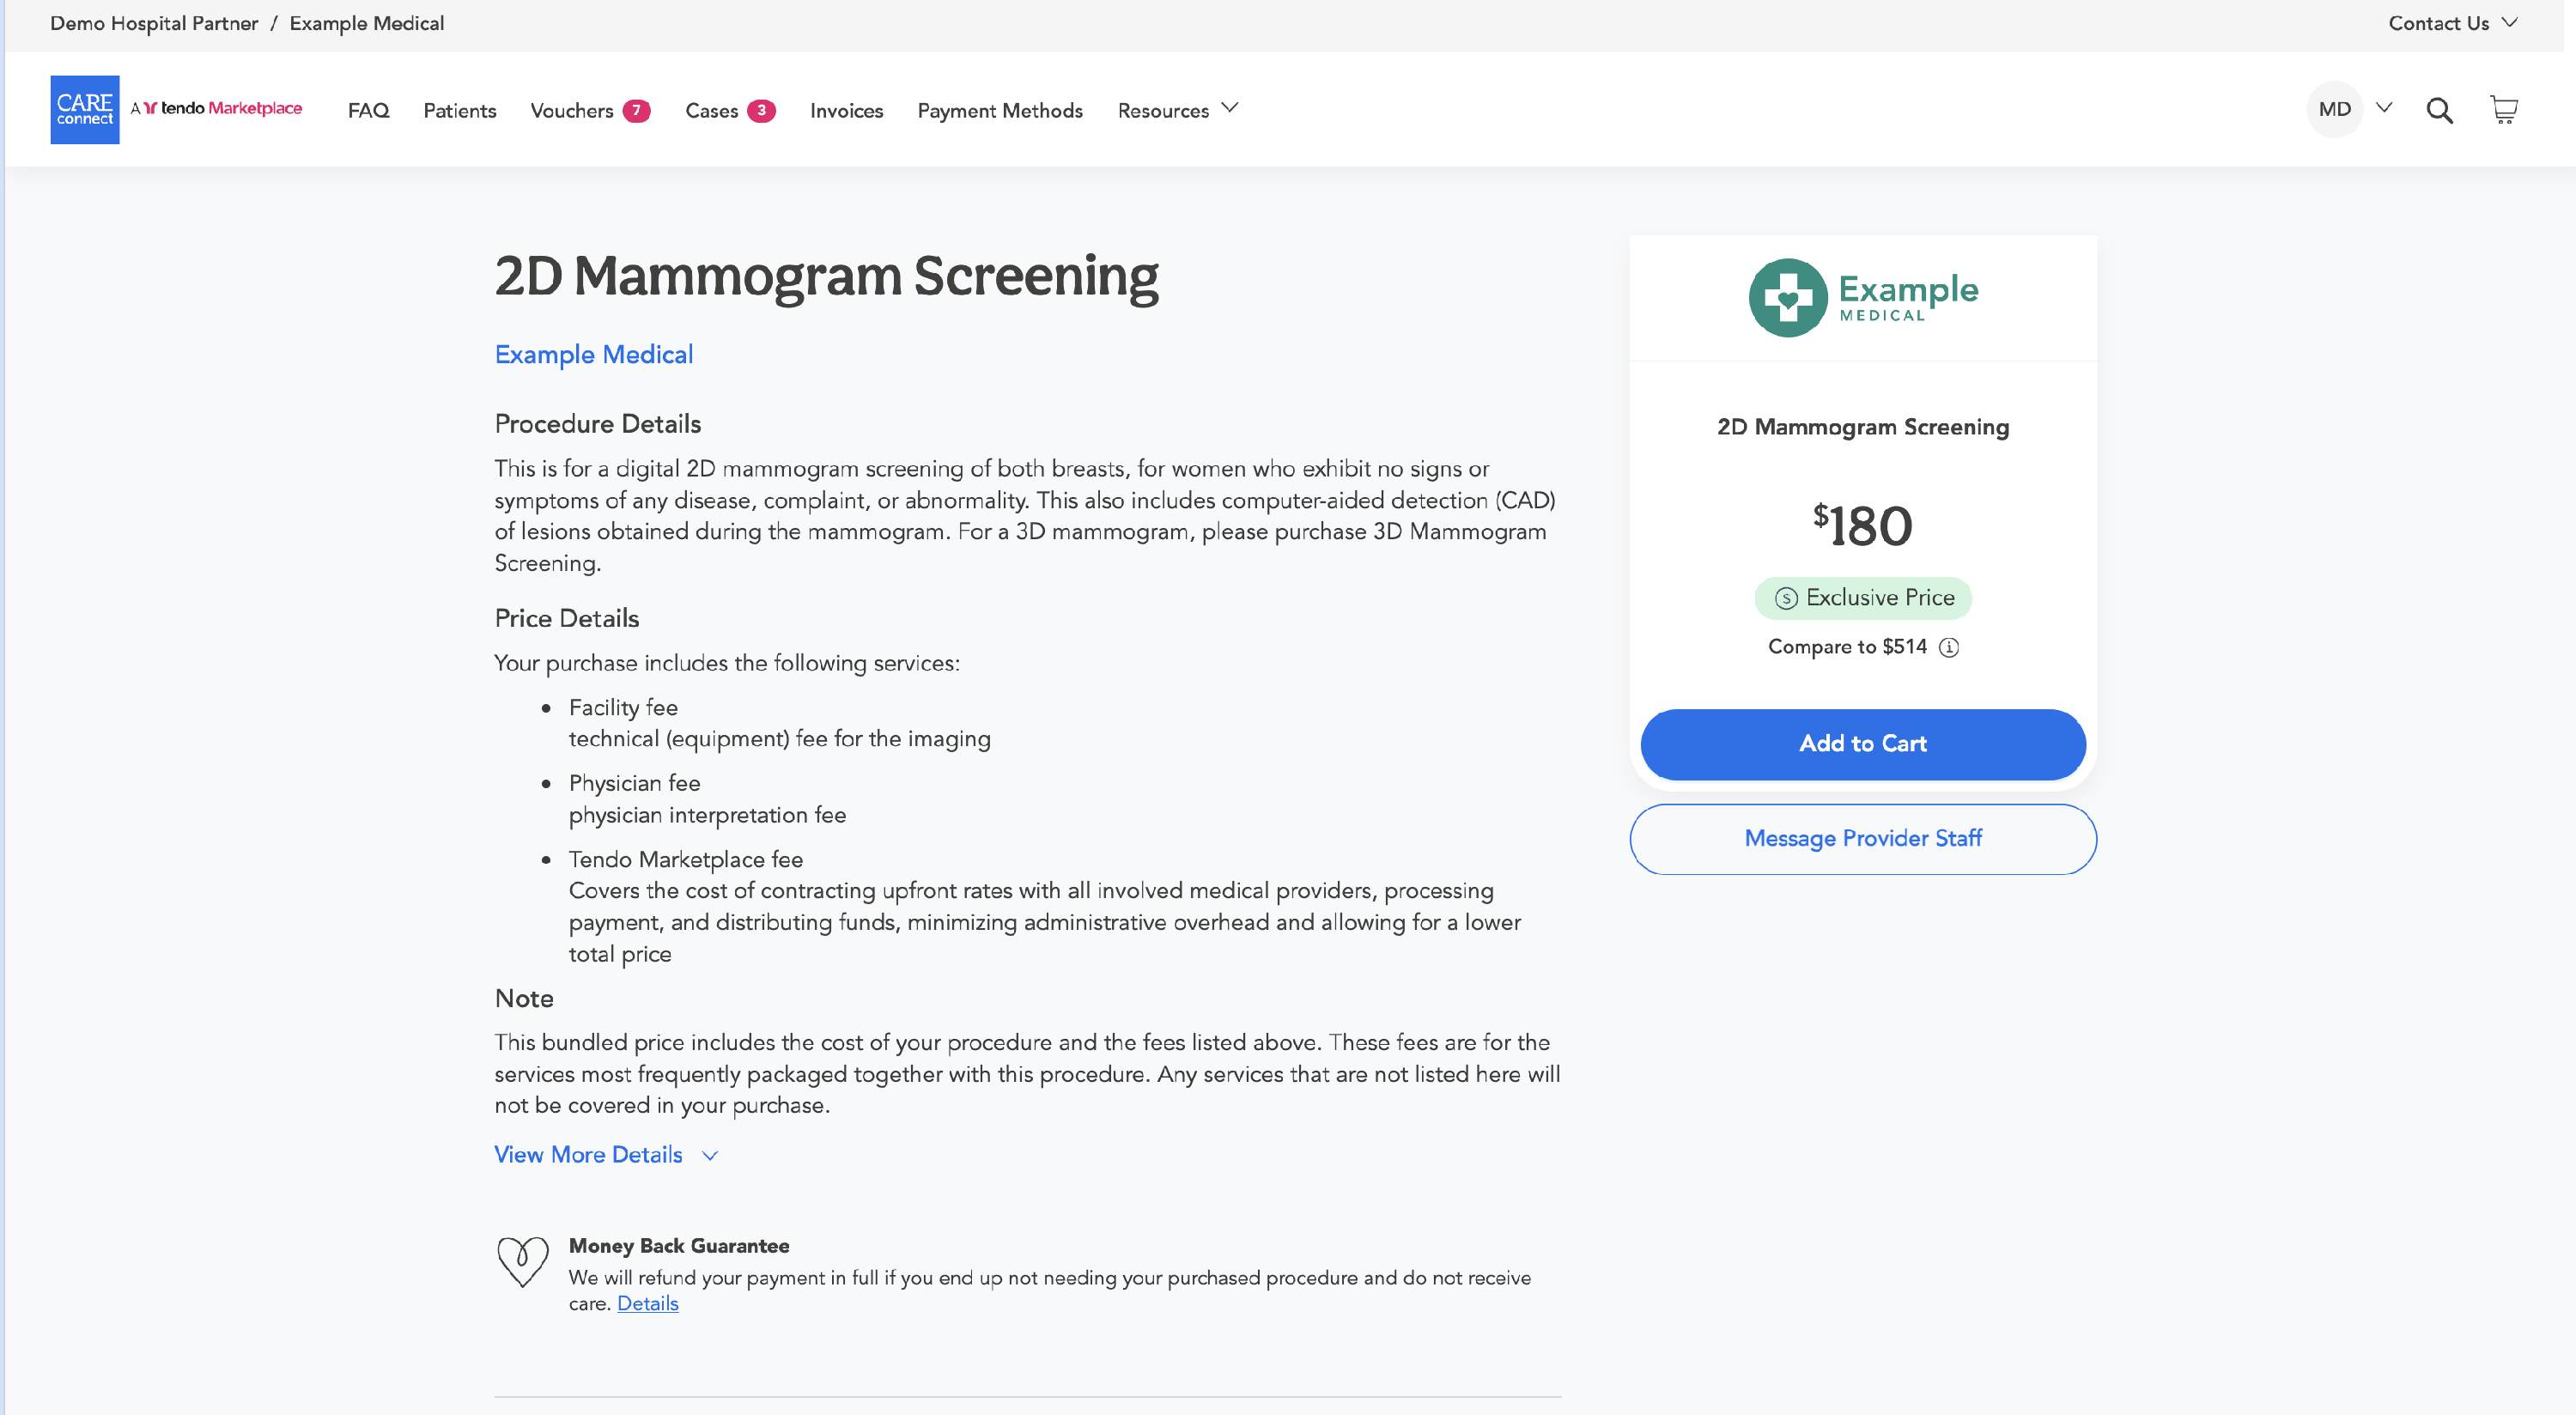
Task: Click the Compare to $514 text
Action: pyautogui.click(x=1847, y=647)
